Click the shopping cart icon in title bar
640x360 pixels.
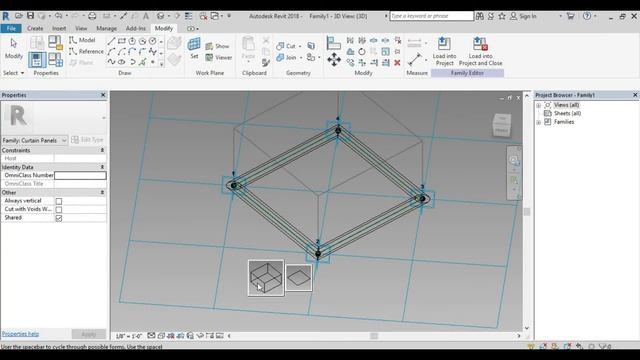(571, 16)
